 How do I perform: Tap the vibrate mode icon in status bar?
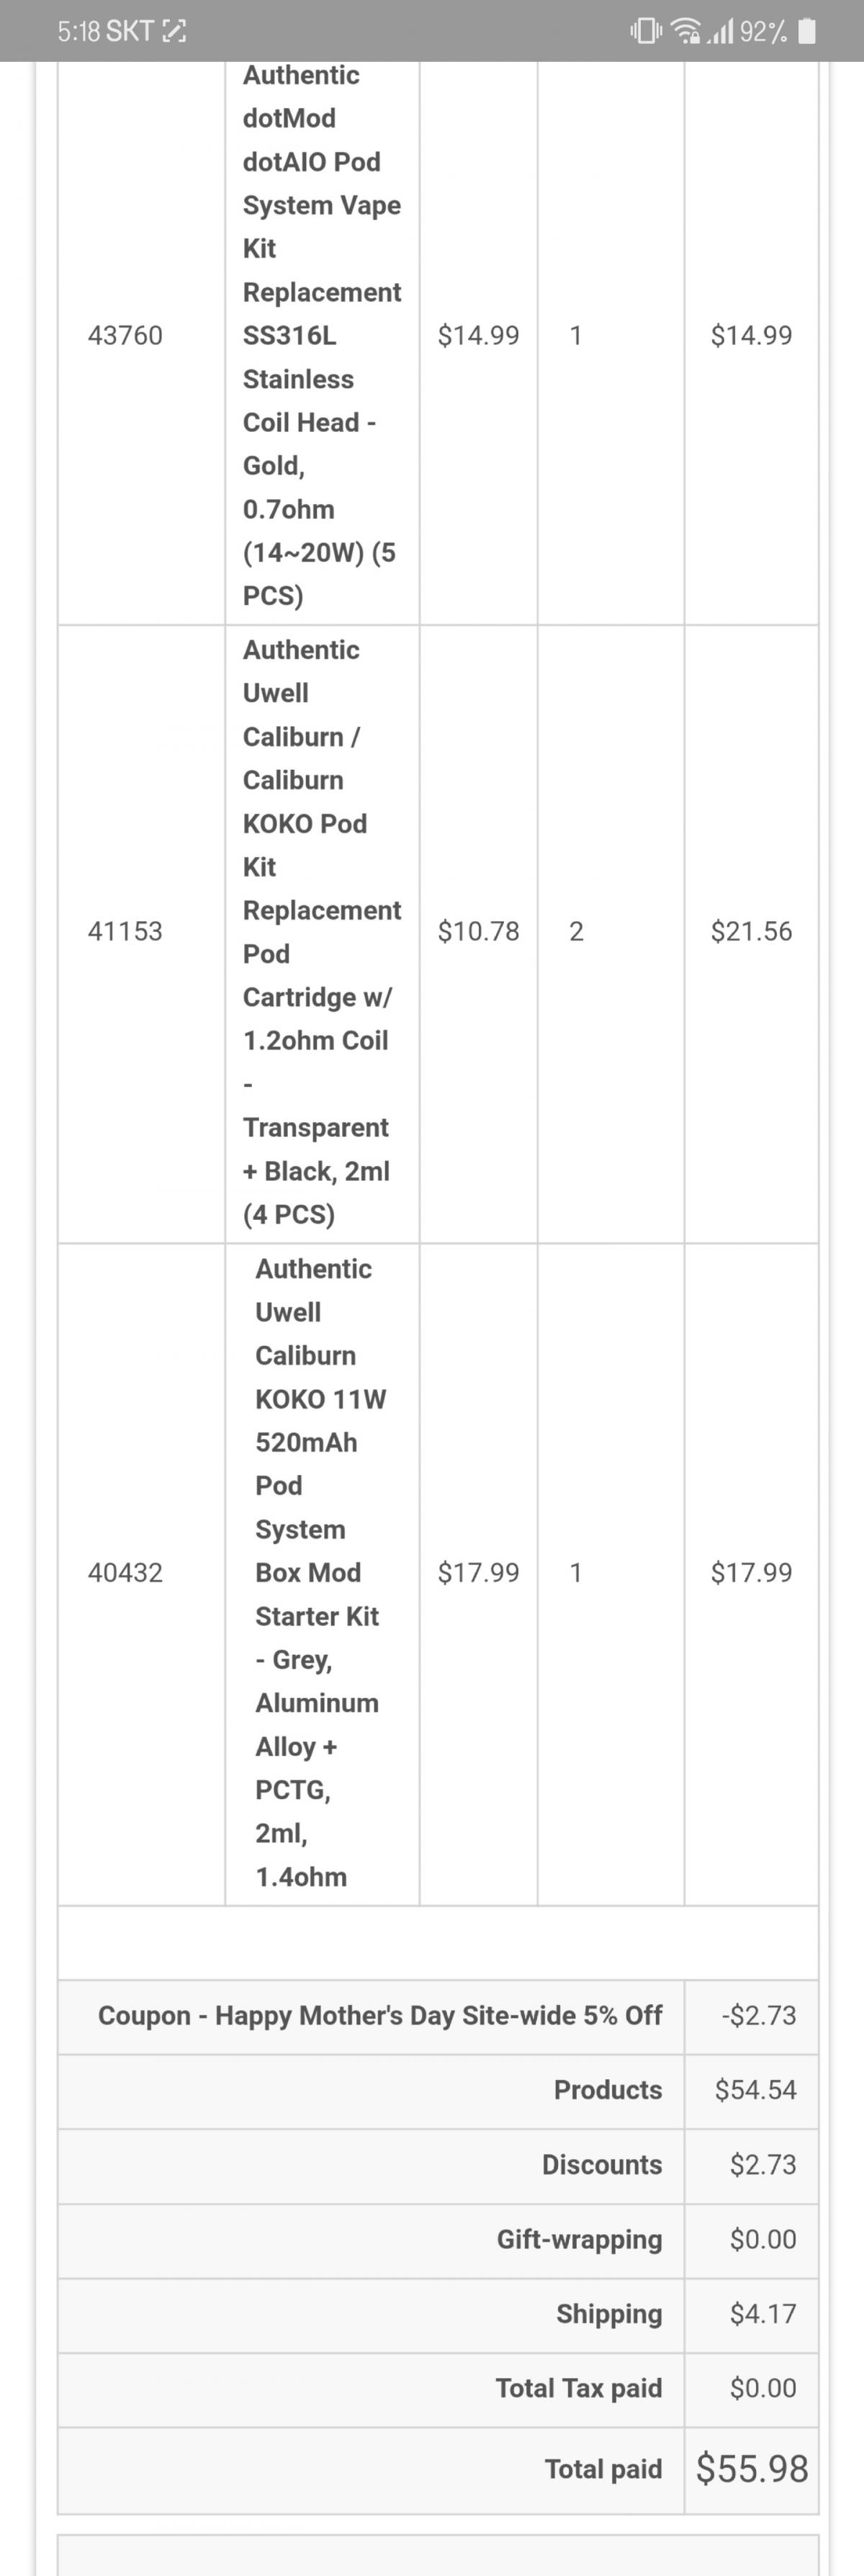646,32
